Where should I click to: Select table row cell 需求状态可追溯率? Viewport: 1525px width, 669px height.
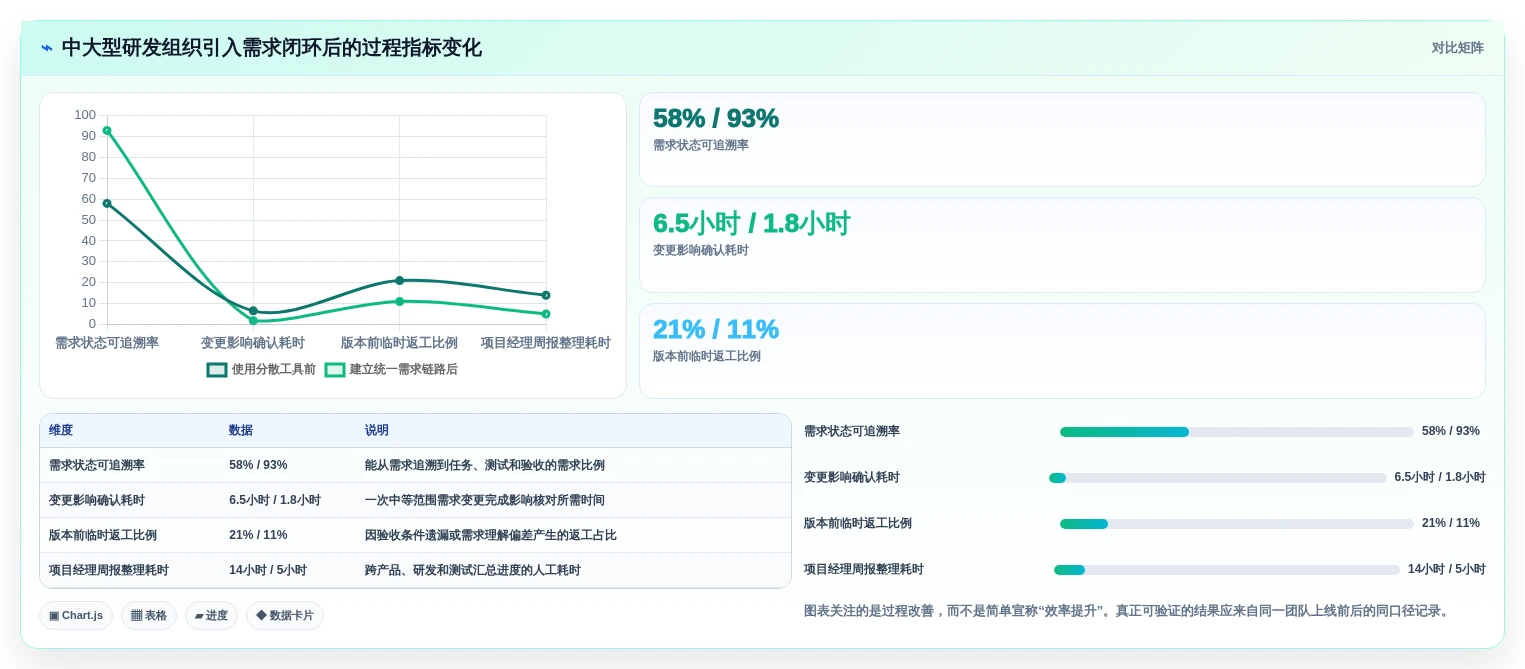coord(97,466)
